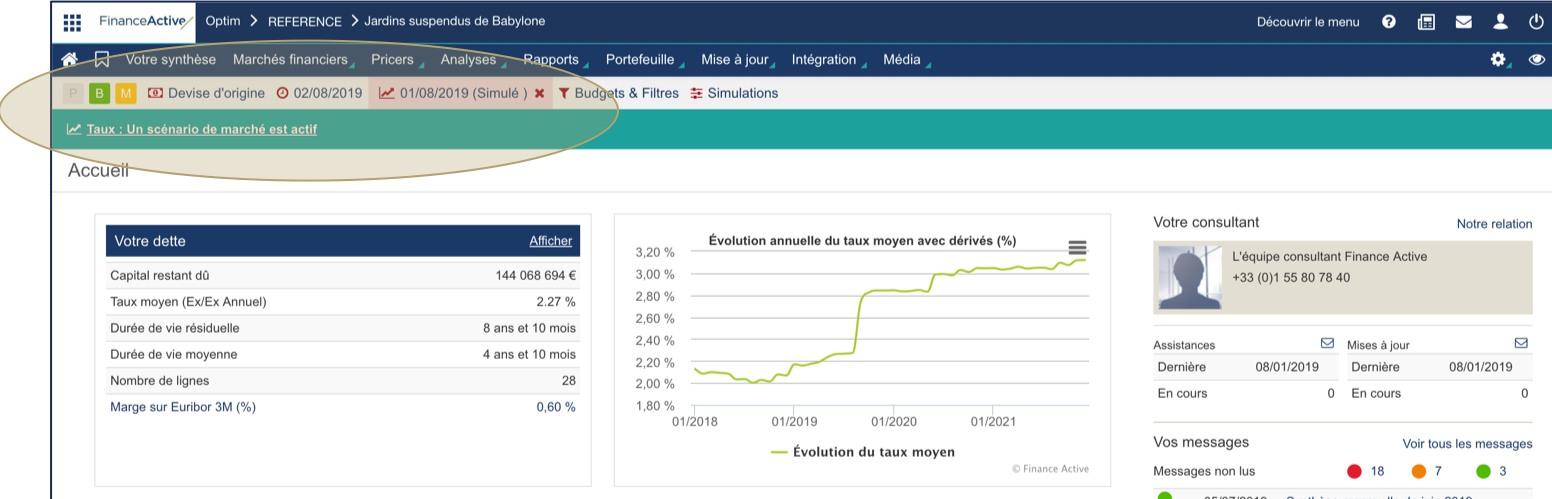Open the user profile icon
The height and width of the screenshot is (499, 1552).
point(1500,21)
